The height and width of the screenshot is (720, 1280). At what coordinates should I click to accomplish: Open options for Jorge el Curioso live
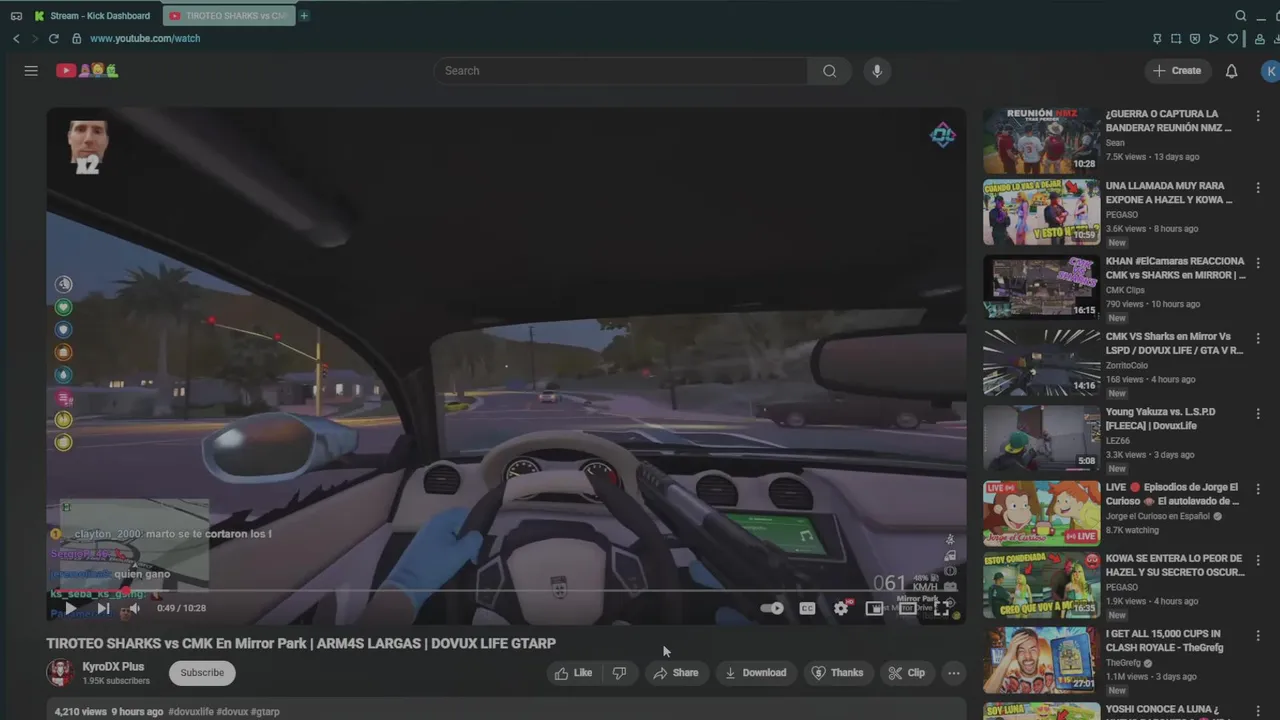[1258, 488]
